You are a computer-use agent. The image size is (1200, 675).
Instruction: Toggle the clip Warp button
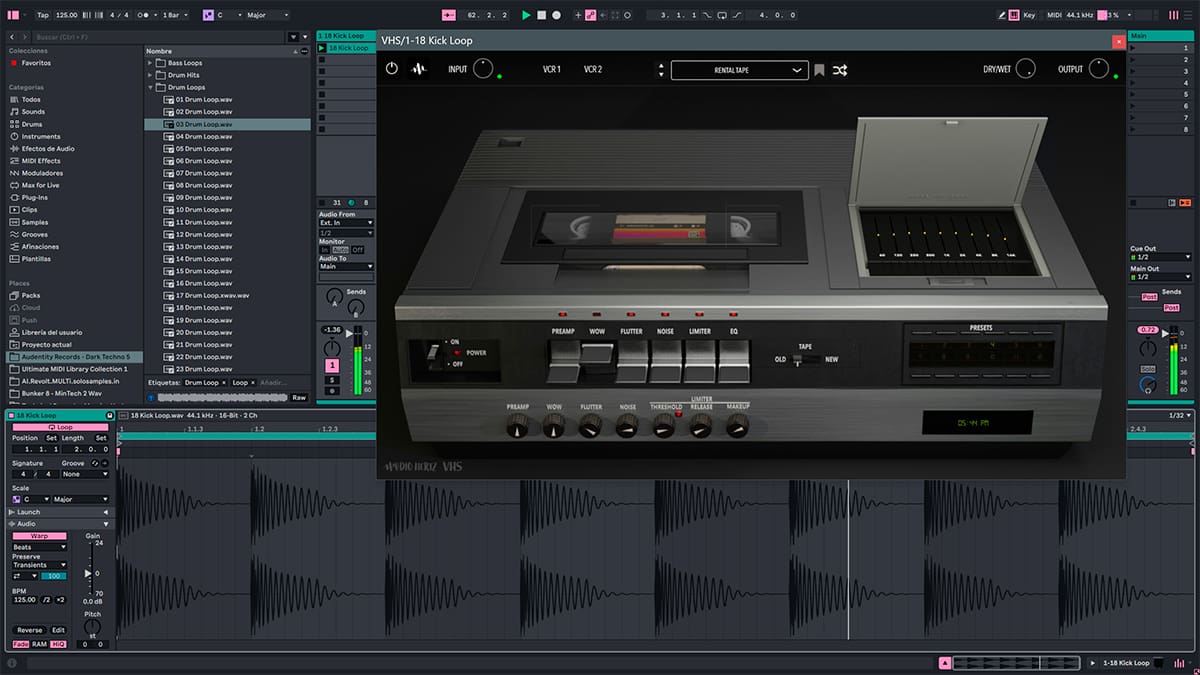[x=39, y=536]
